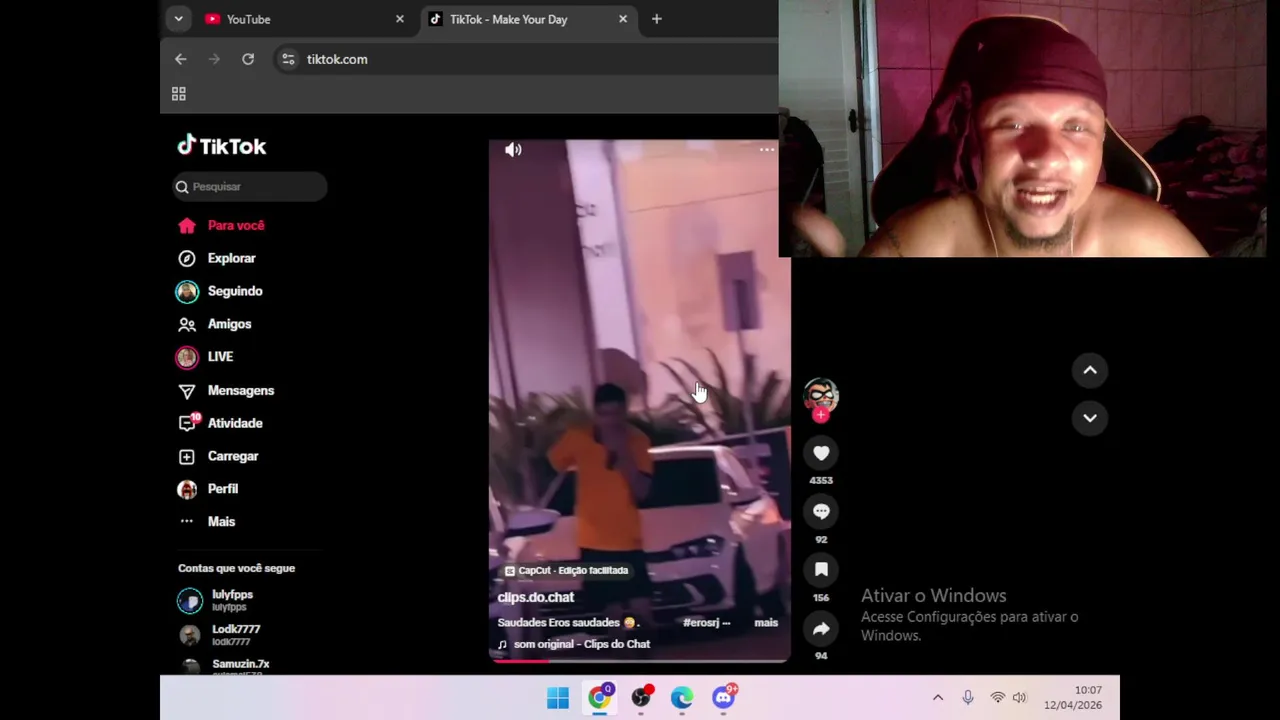Open the creator's profile avatar
The width and height of the screenshot is (1280, 720).
click(821, 395)
